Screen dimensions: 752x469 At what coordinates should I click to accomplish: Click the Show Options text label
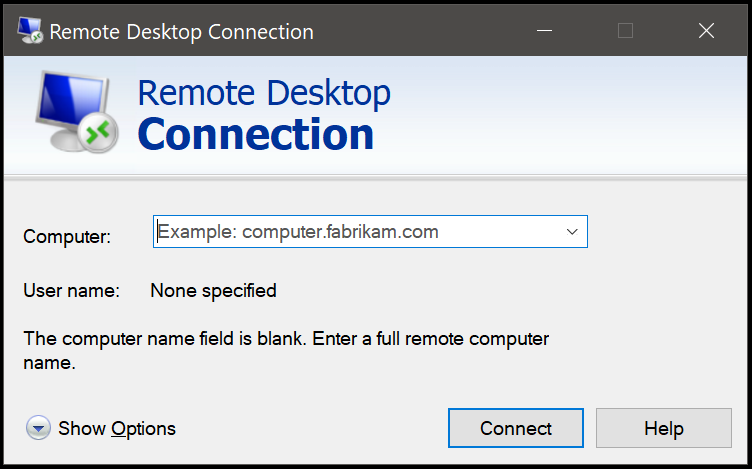117,429
